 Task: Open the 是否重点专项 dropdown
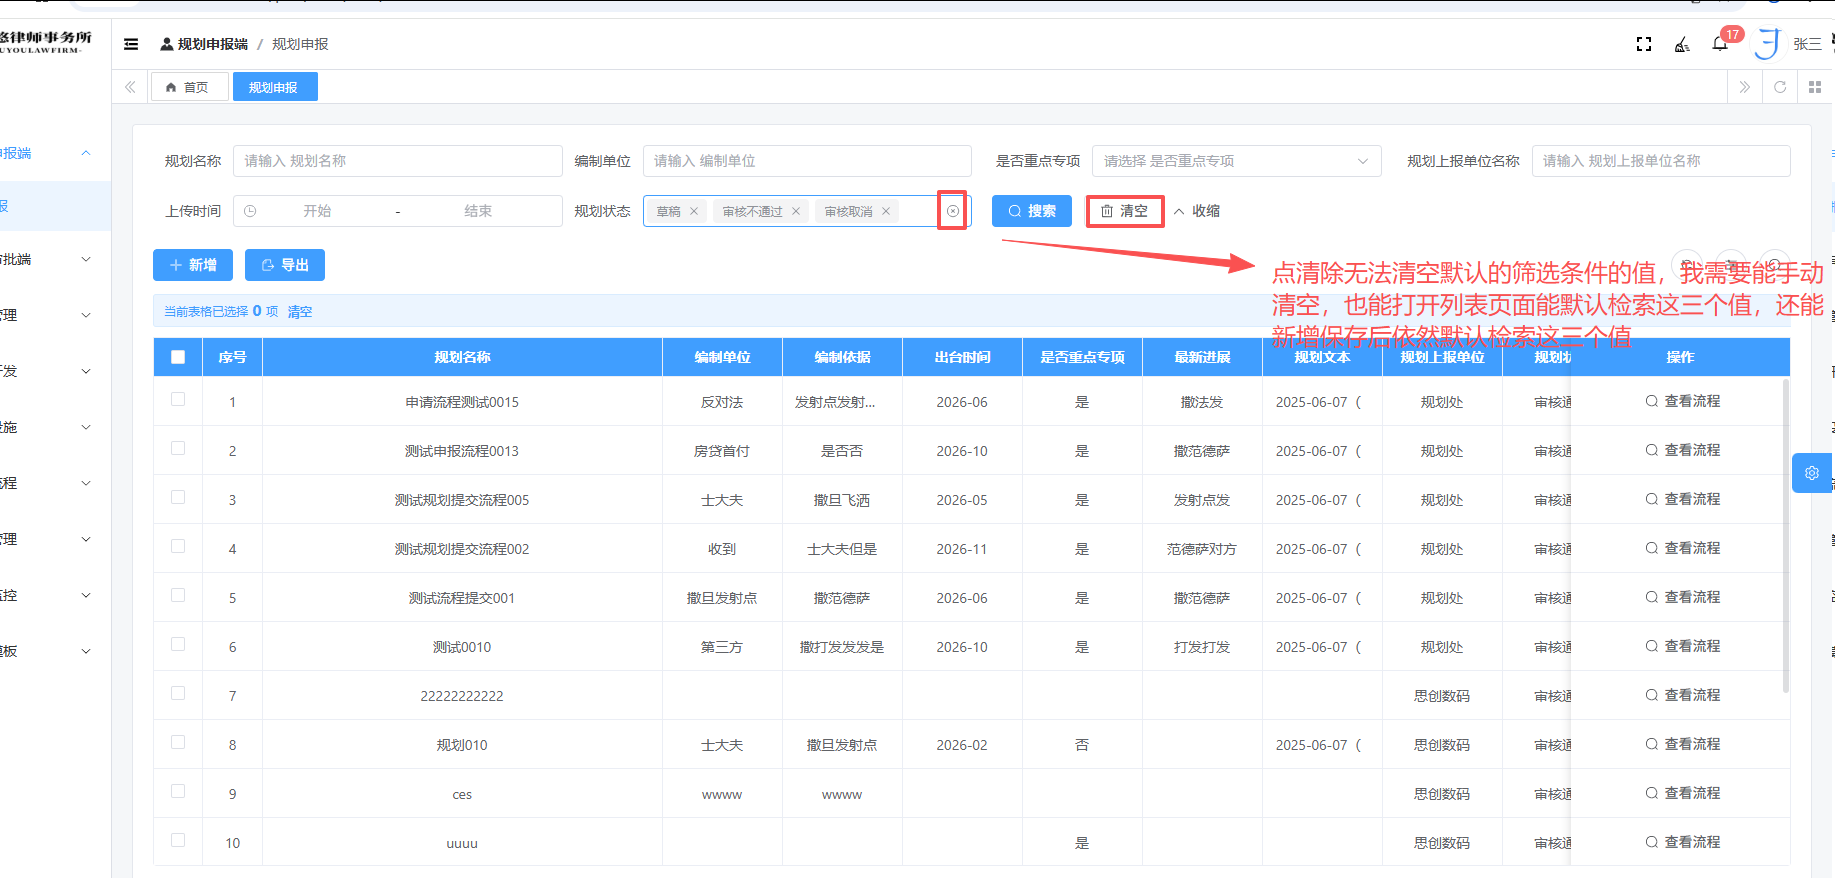(x=1236, y=161)
